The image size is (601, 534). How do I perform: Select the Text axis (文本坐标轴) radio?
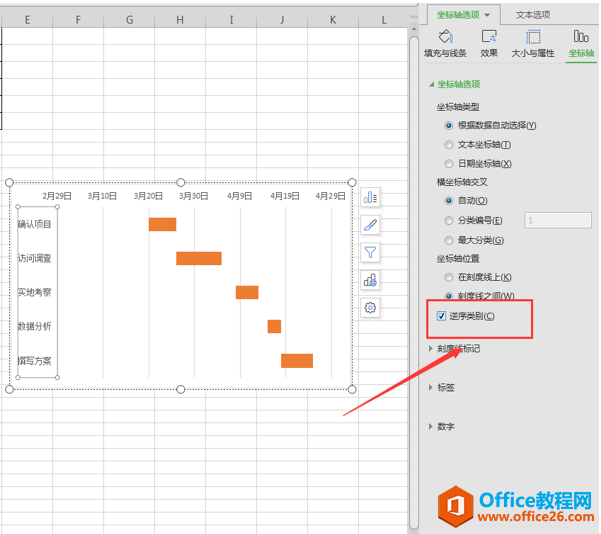pos(448,145)
